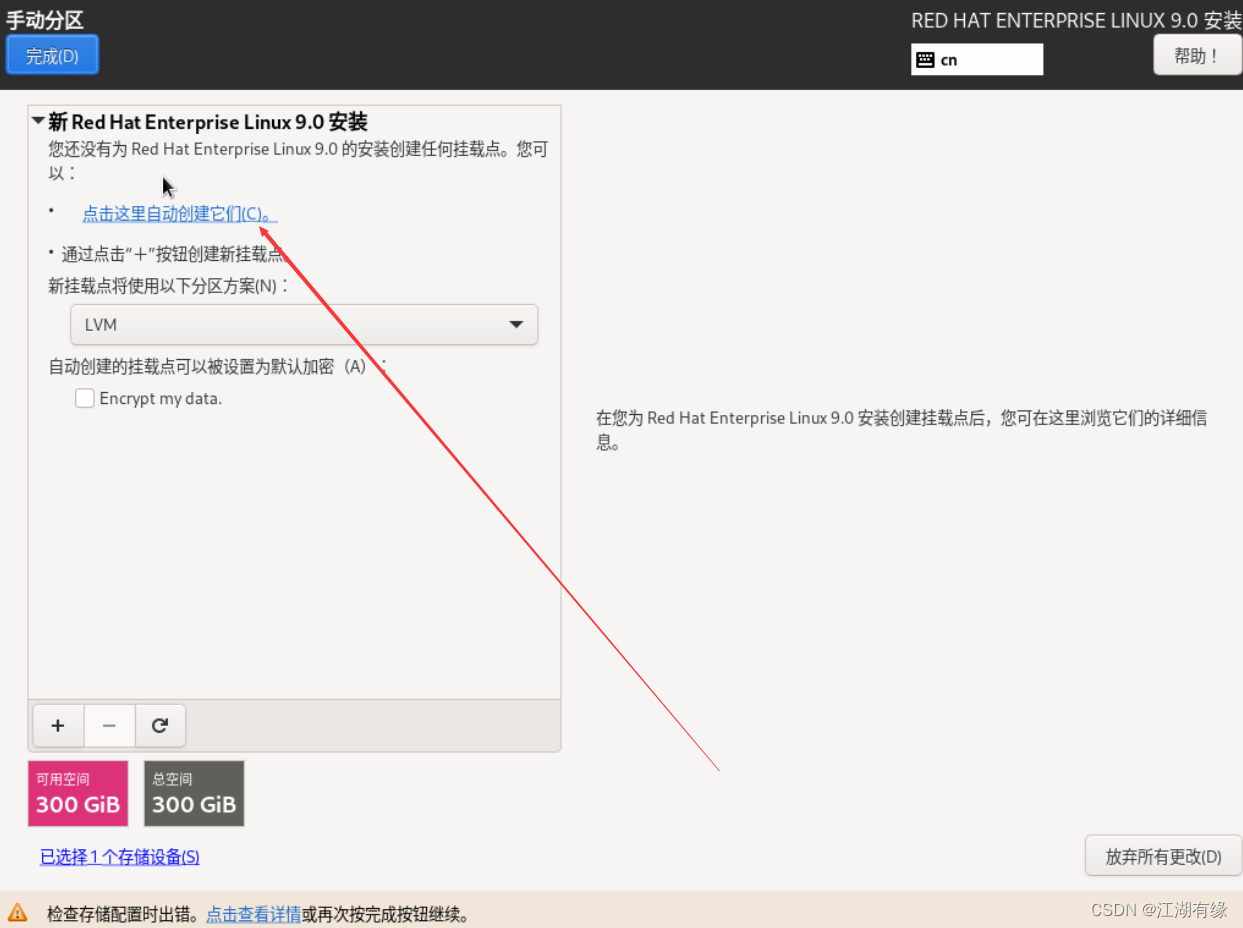
Task: Click the 通过点击"+"按钮创建新挂载点 text
Action: click(x=172, y=254)
